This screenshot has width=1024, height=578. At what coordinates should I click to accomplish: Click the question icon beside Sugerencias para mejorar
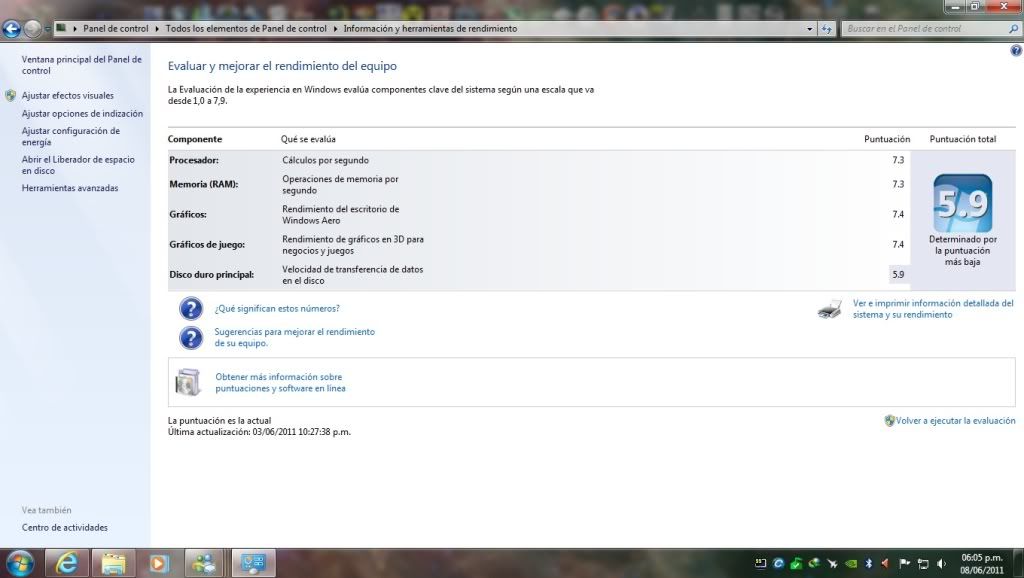pos(191,338)
